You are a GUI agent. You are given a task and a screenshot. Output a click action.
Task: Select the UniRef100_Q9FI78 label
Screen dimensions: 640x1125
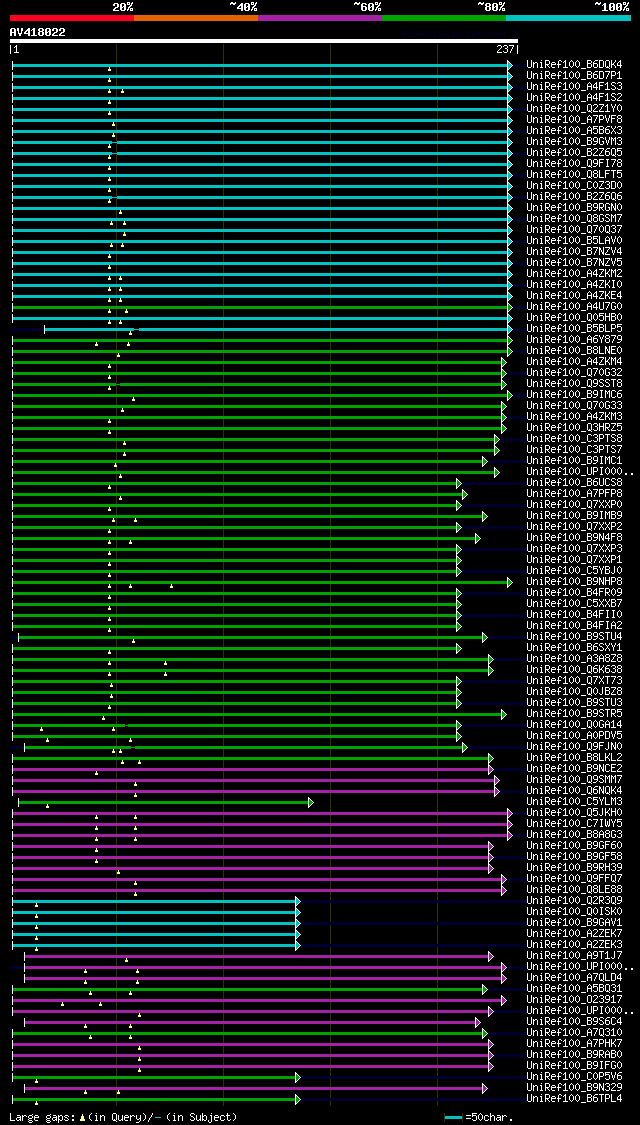pyautogui.click(x=574, y=164)
